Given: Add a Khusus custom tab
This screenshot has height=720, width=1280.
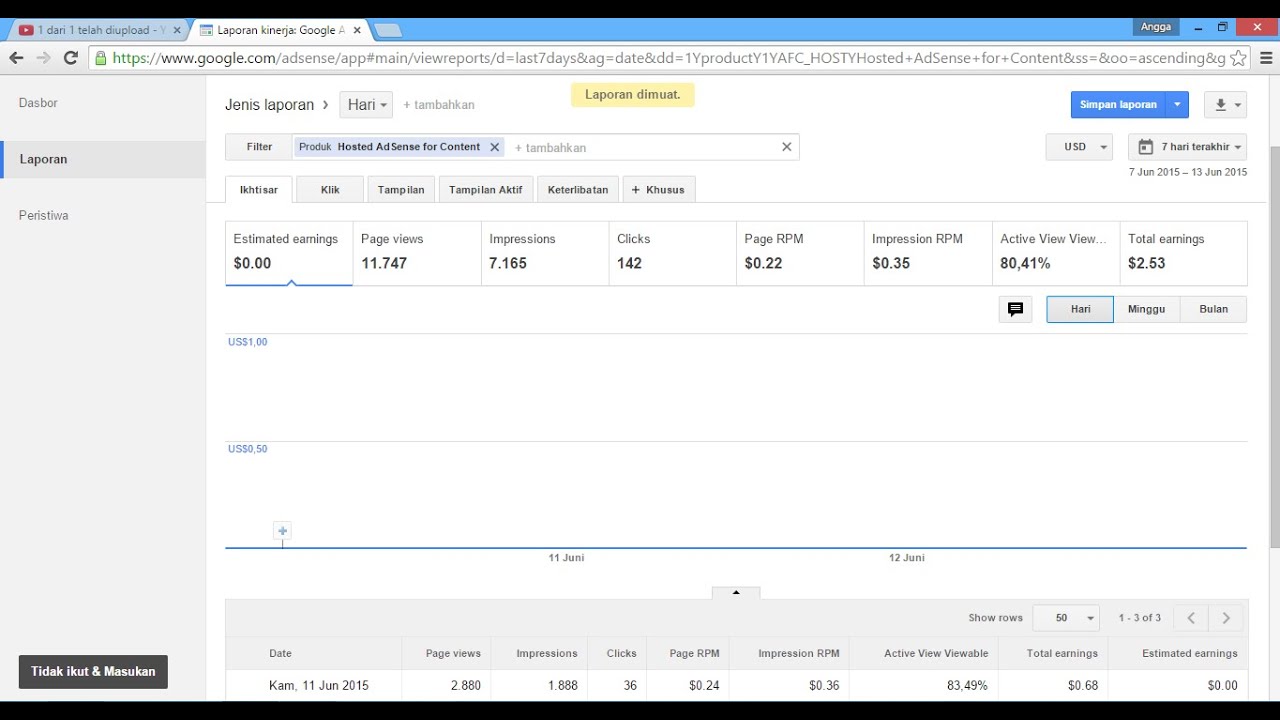Looking at the screenshot, I should pyautogui.click(x=659, y=190).
